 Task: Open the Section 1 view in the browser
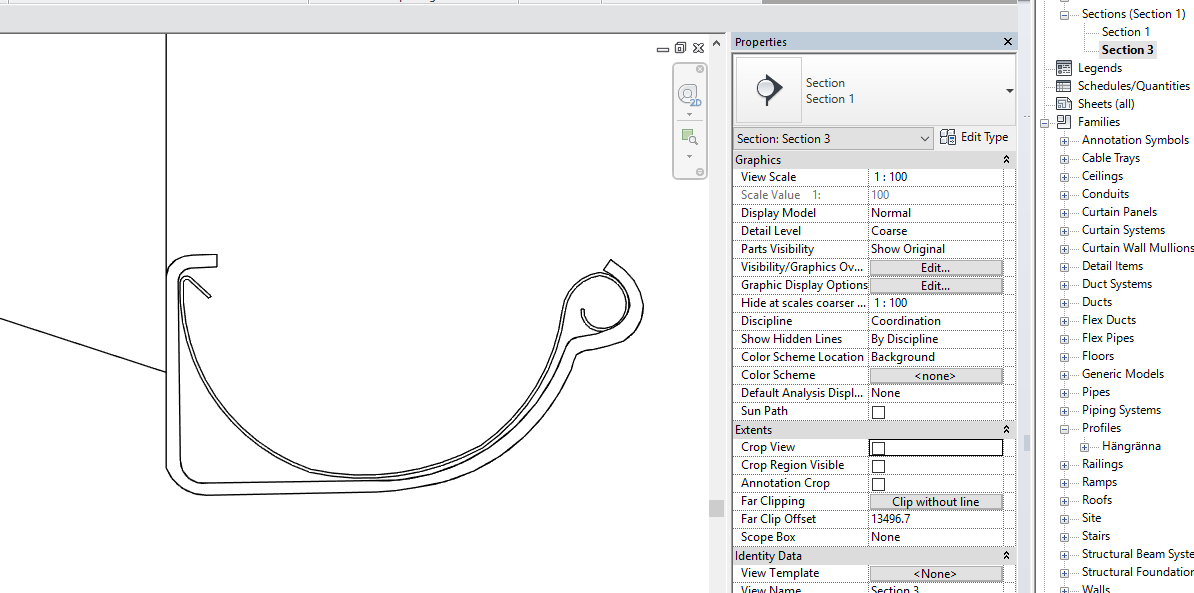point(1124,31)
